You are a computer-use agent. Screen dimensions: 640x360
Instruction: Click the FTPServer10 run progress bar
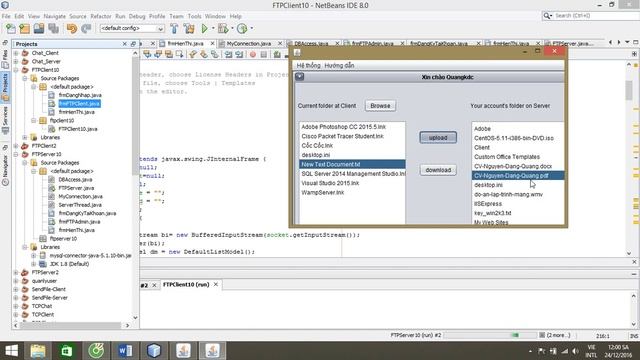(x=490, y=335)
